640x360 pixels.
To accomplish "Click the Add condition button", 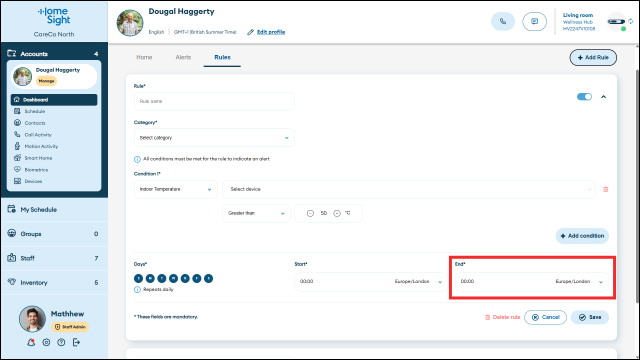I will (x=582, y=236).
